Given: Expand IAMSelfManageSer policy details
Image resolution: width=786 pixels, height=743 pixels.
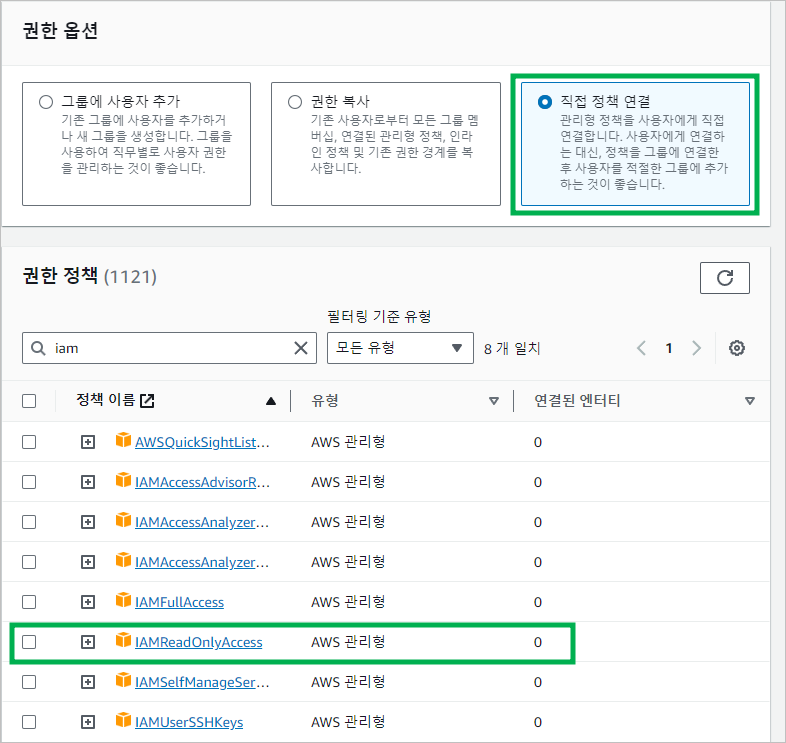Looking at the screenshot, I should click(88, 682).
